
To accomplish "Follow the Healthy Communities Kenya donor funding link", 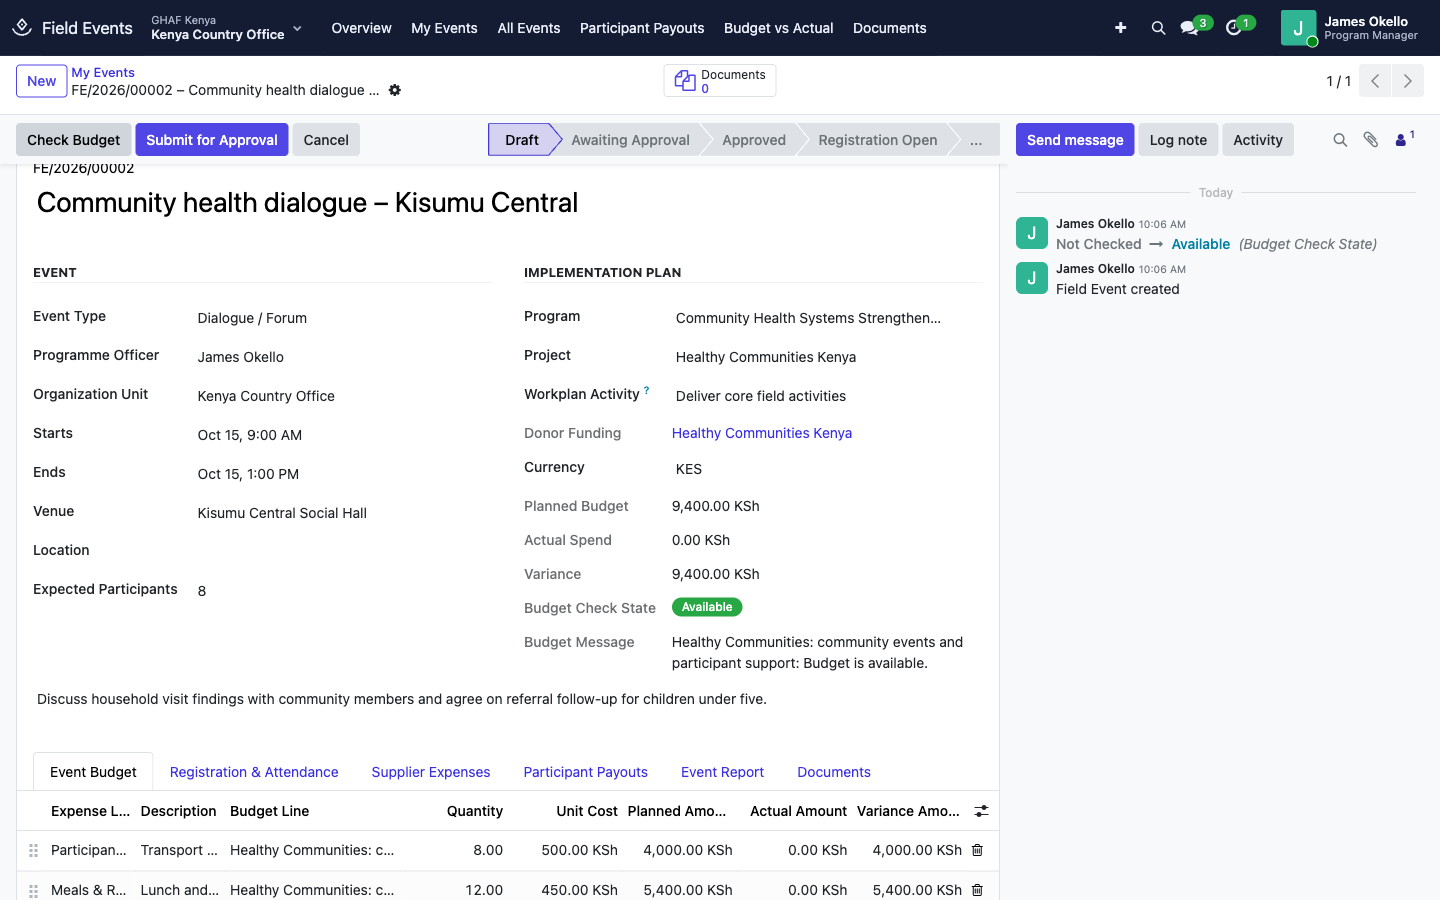I will 762,433.
